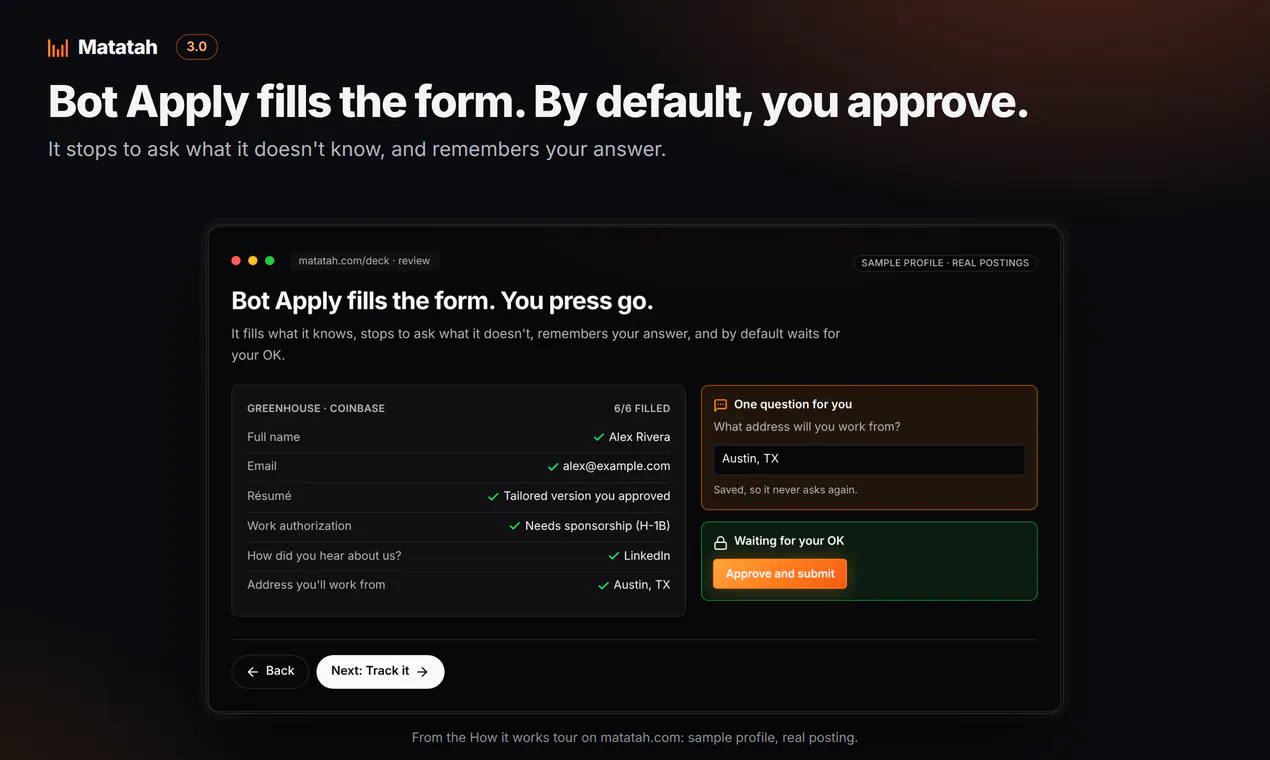Click the green check beside LinkedIn
This screenshot has width=1270, height=760.
tap(614, 556)
